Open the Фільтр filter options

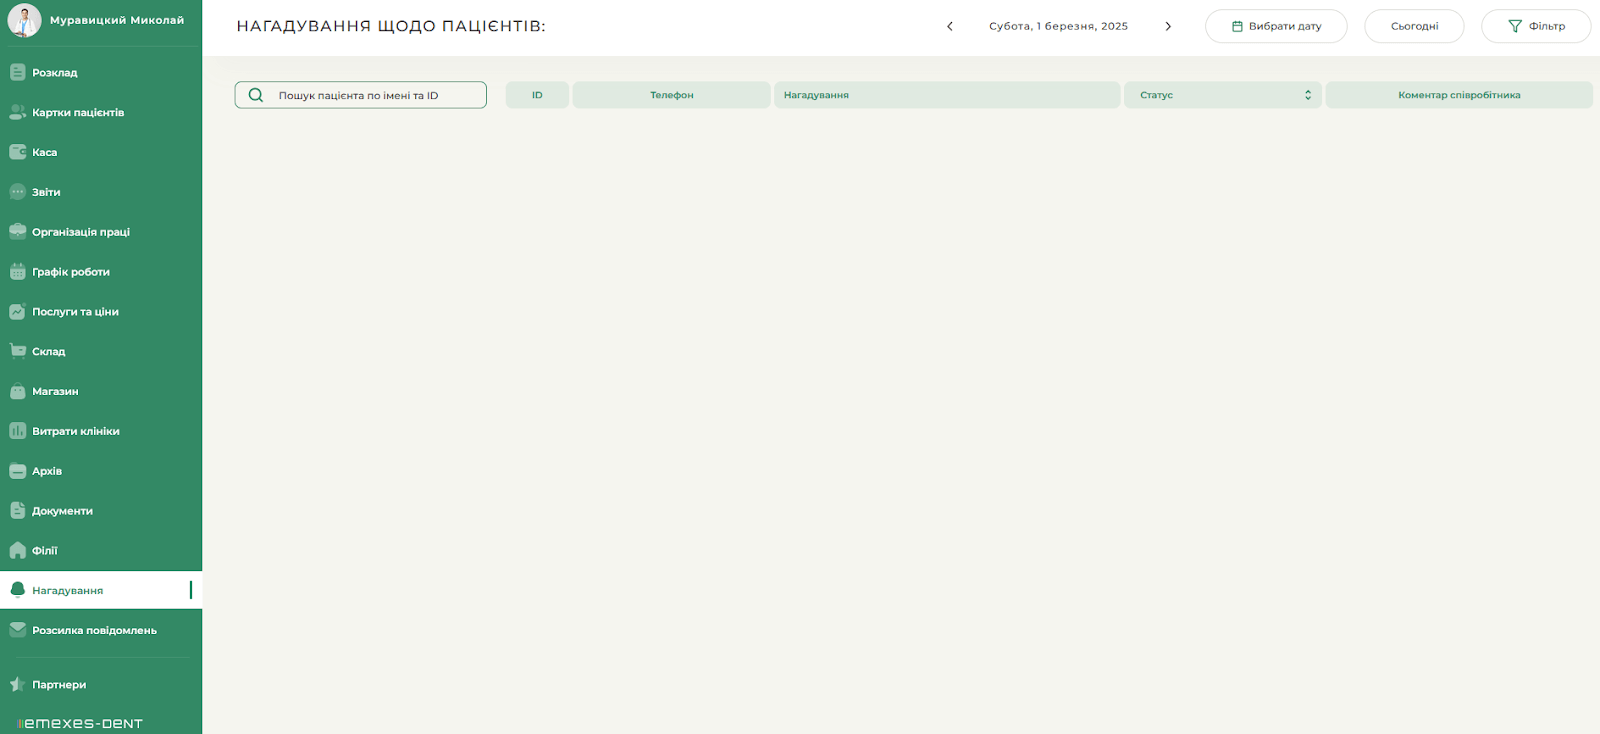(x=1535, y=26)
